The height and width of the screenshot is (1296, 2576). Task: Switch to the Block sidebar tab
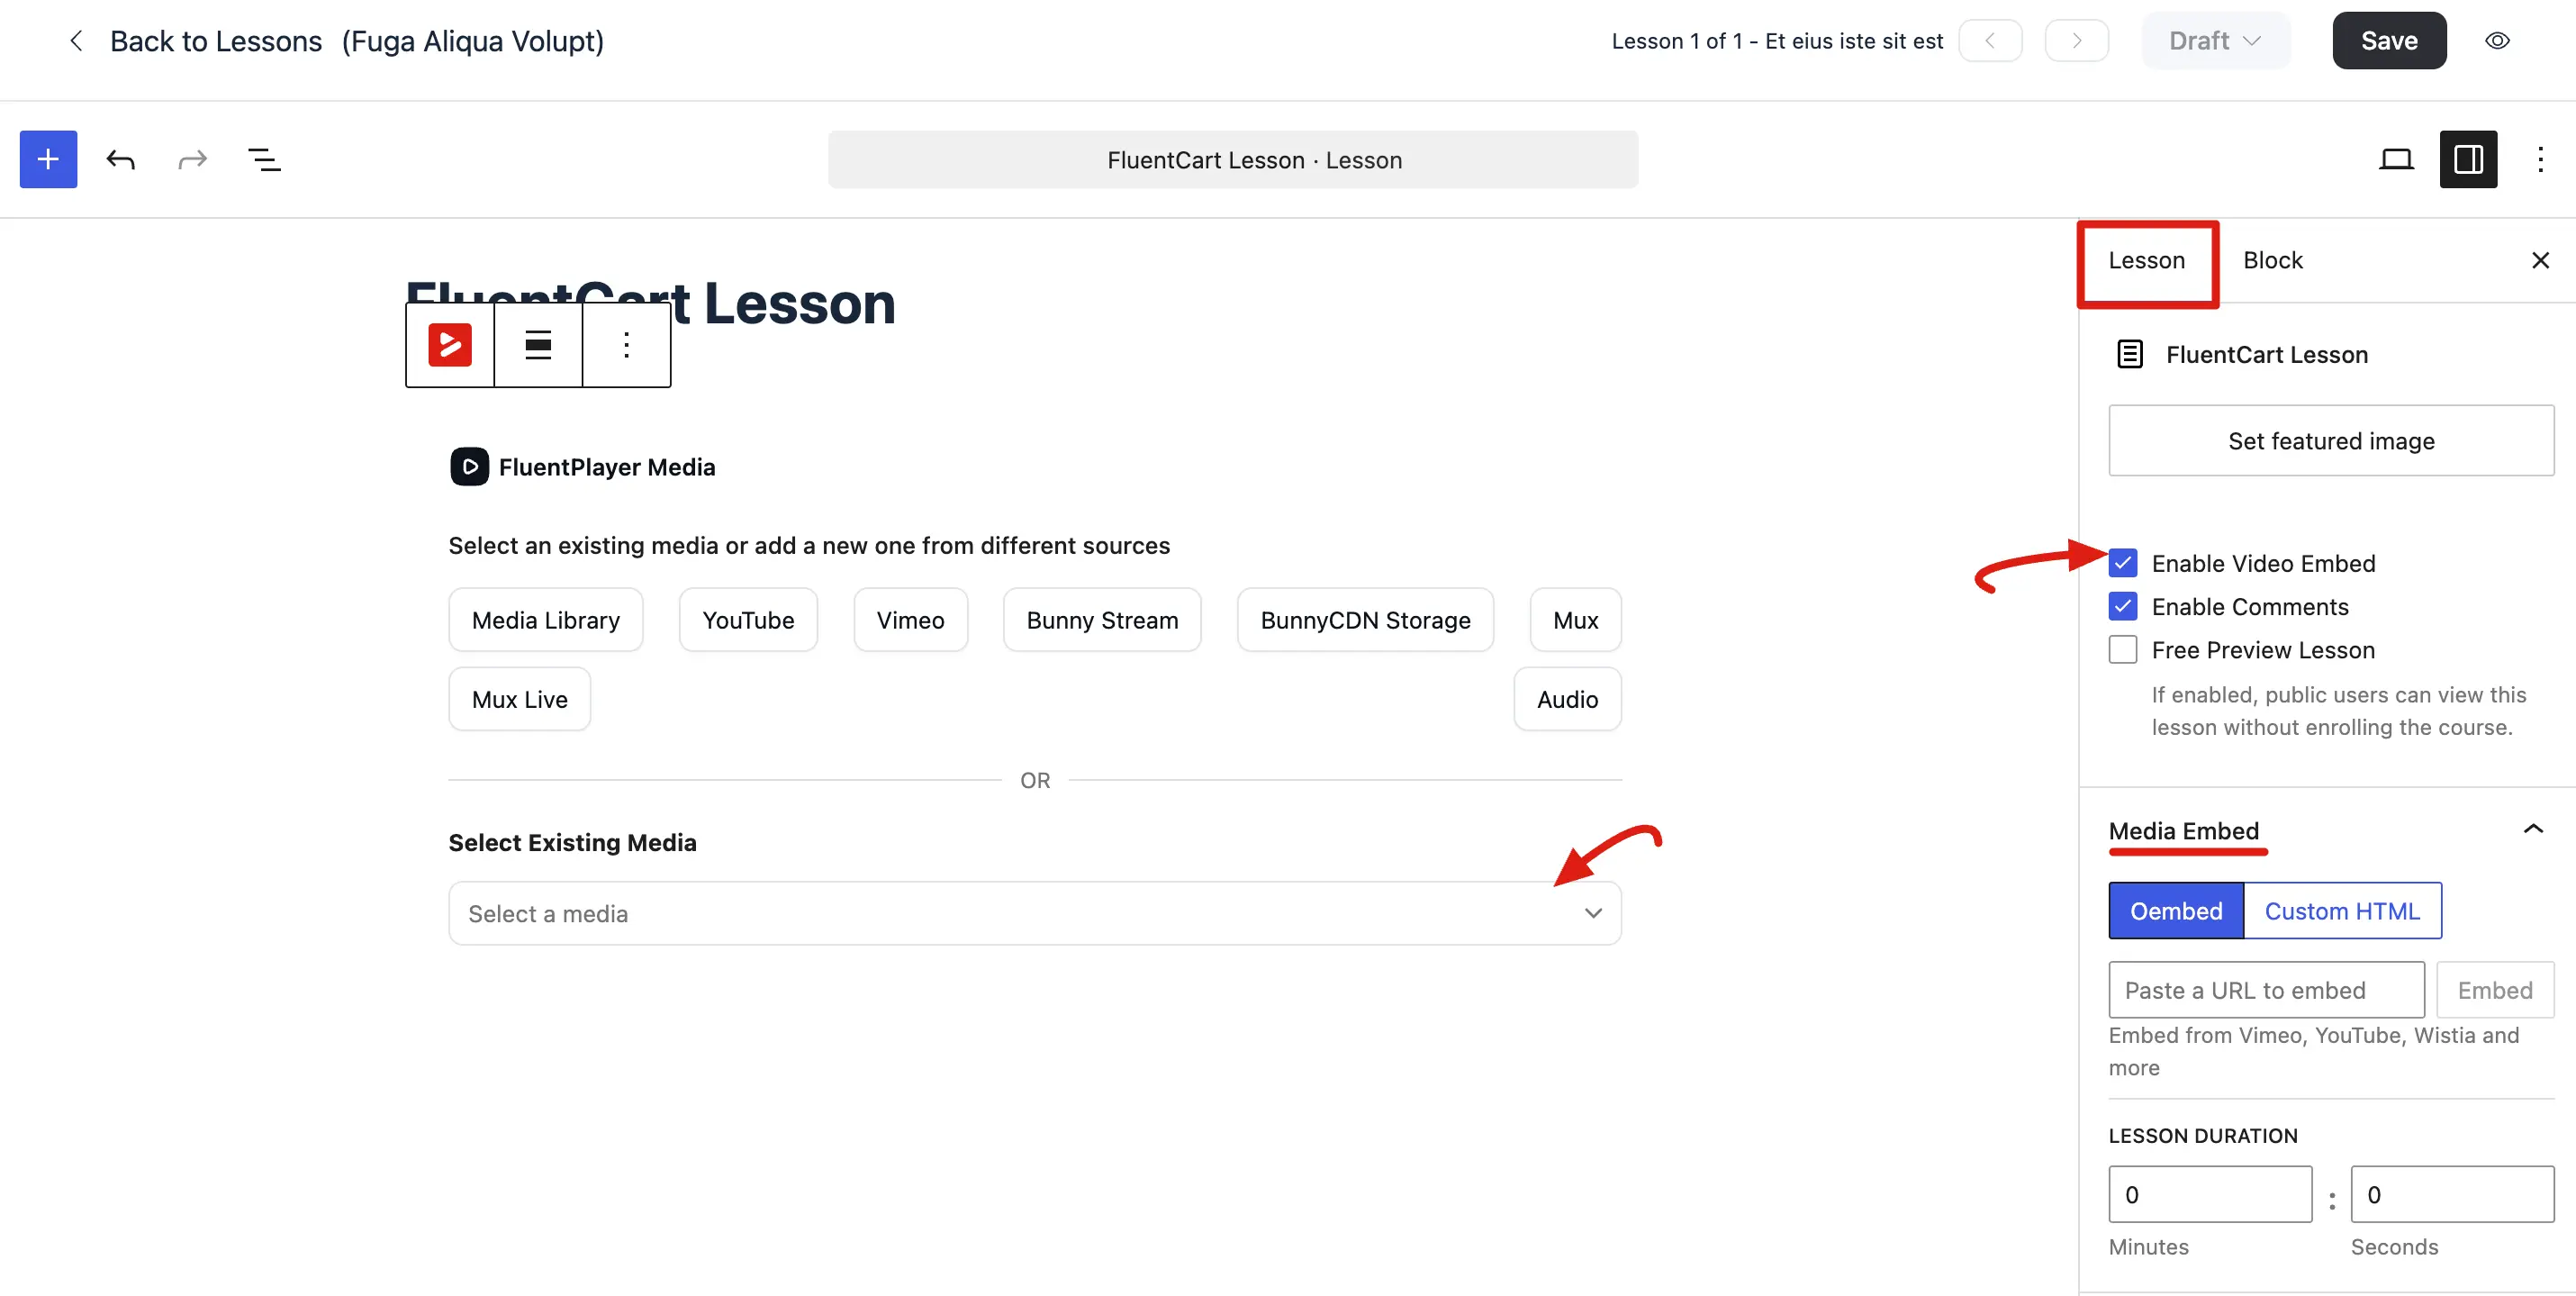click(x=2272, y=260)
